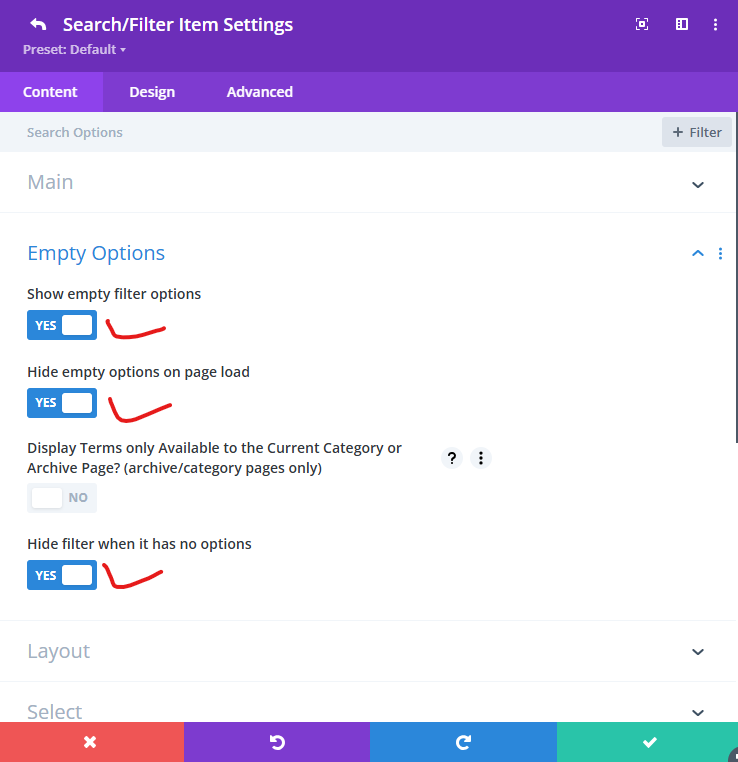Click the blue redo button
This screenshot has width=738, height=762.
pyautogui.click(x=463, y=742)
